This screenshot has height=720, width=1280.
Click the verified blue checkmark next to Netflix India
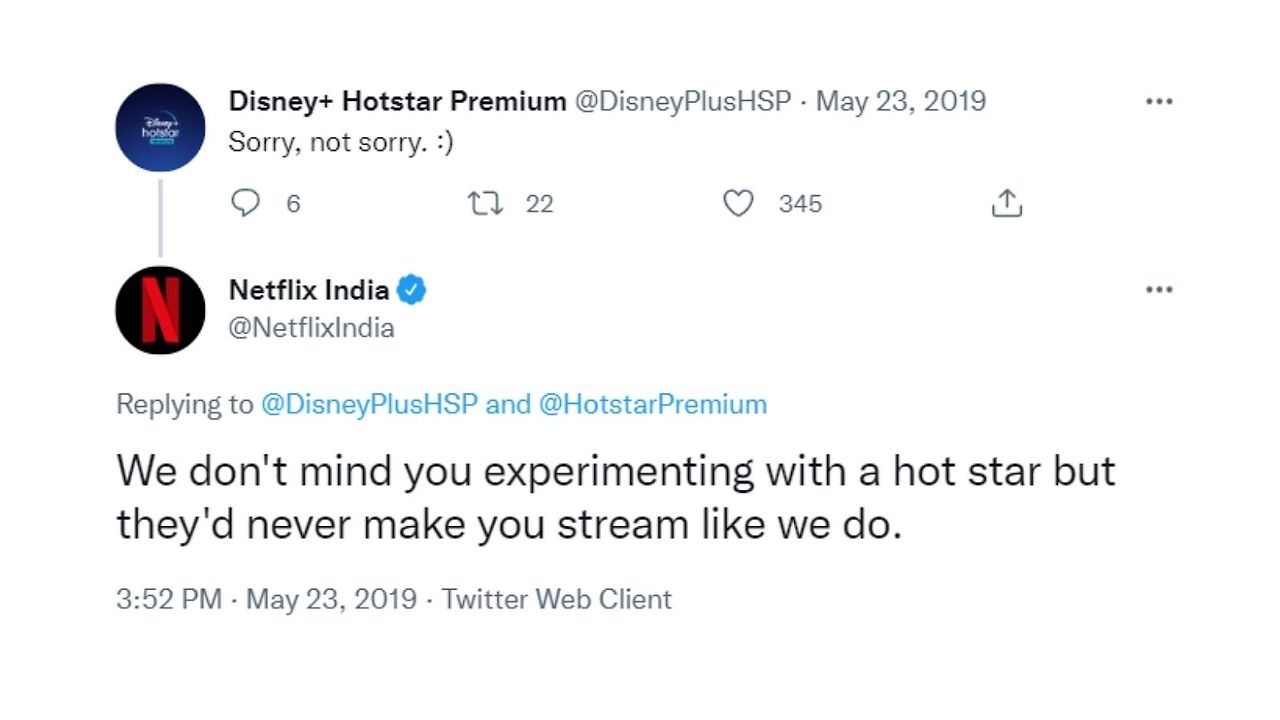413,289
